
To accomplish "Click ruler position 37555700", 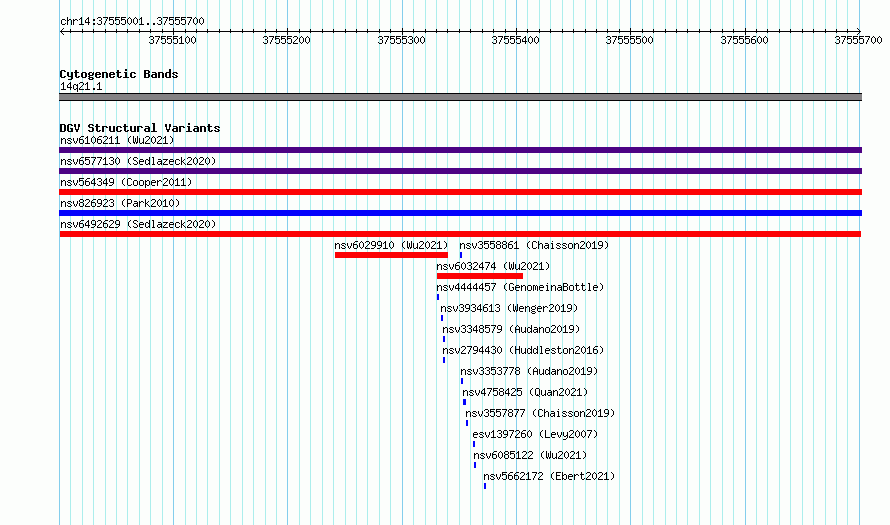I will coord(858,40).
